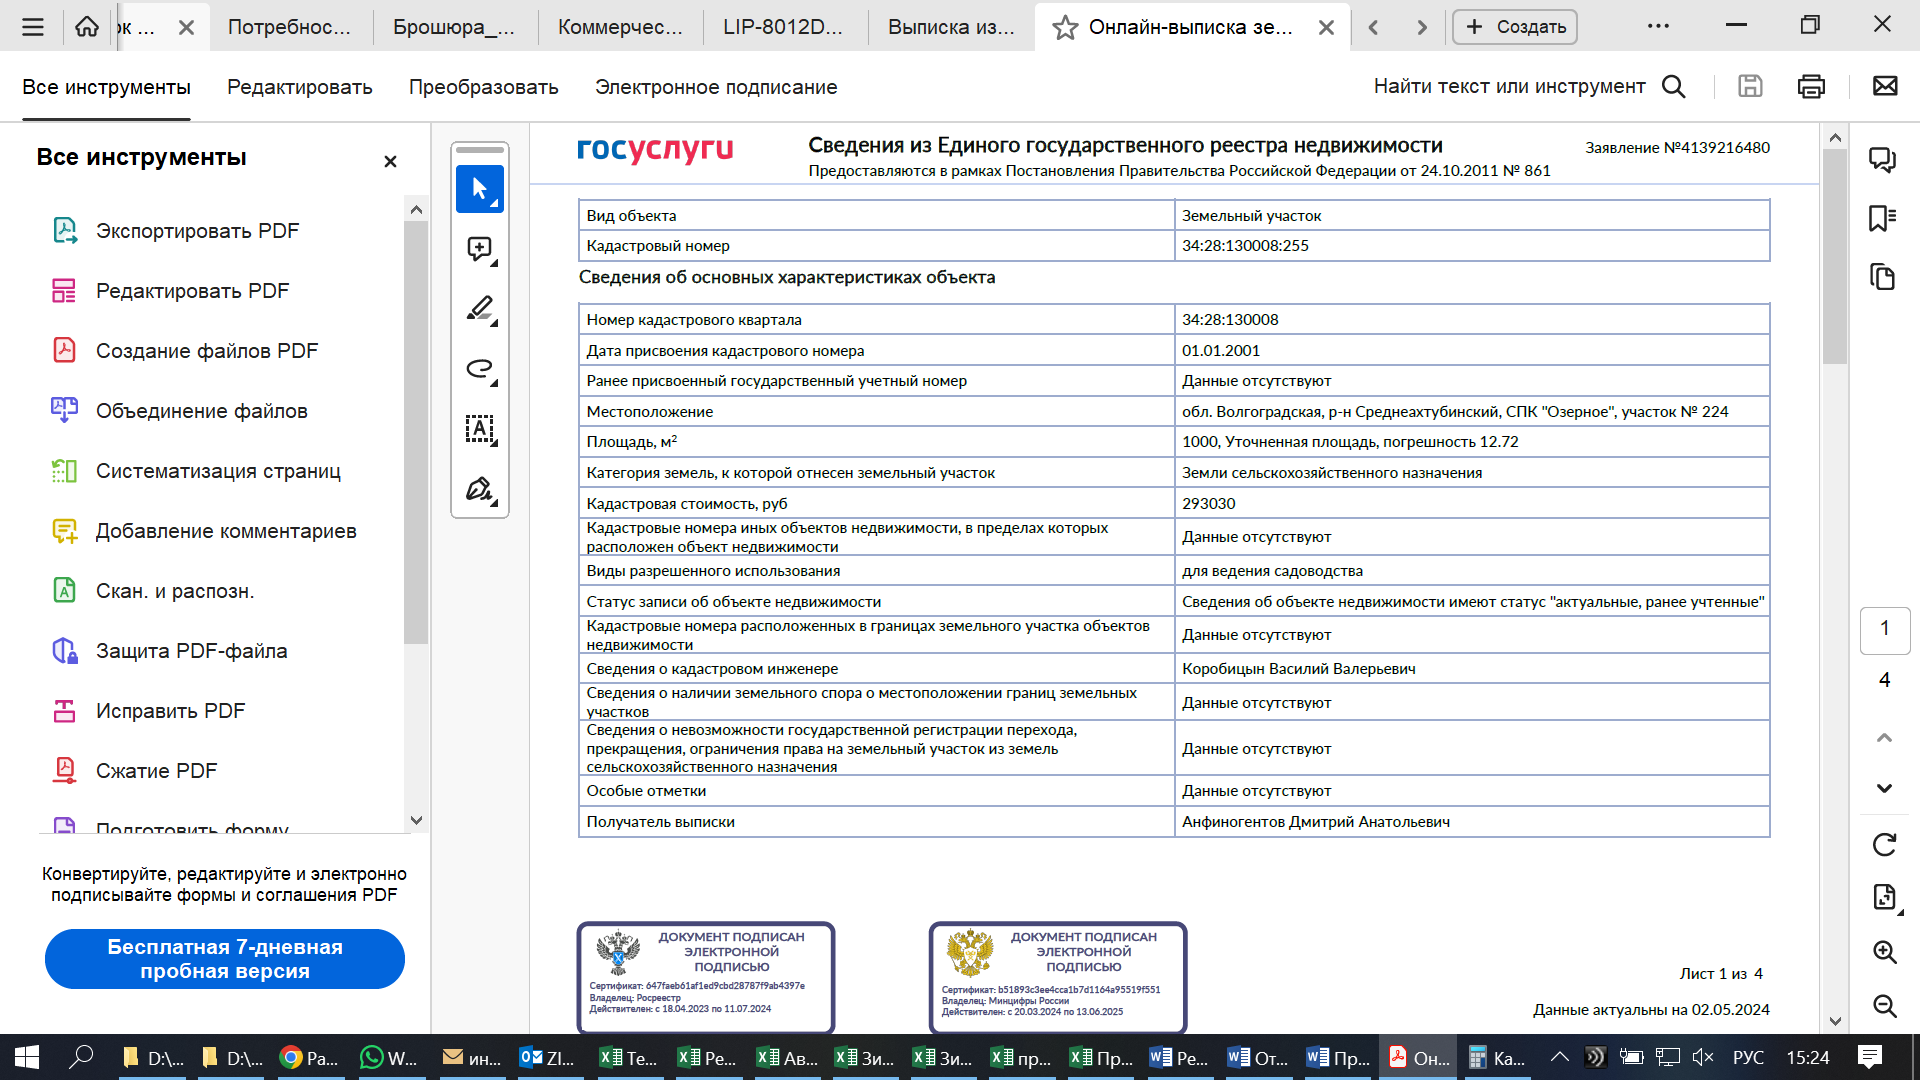Select the arrow selection tool

[479, 189]
